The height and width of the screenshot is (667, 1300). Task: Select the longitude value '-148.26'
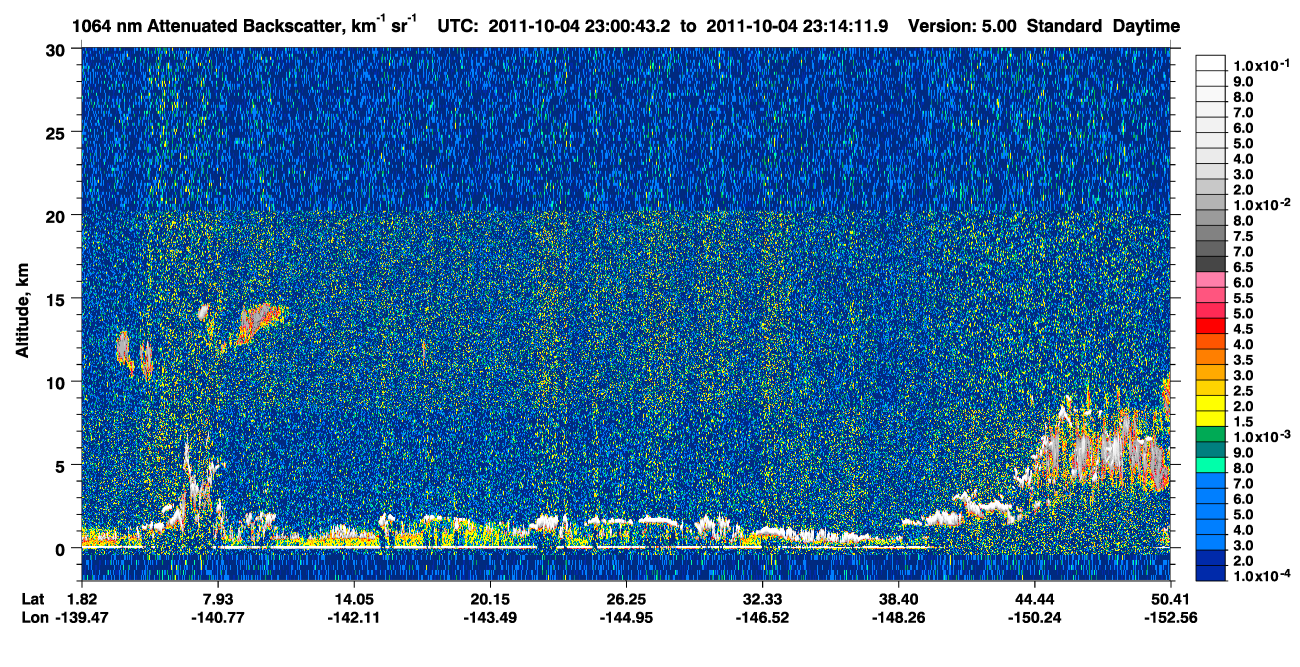click(x=899, y=617)
